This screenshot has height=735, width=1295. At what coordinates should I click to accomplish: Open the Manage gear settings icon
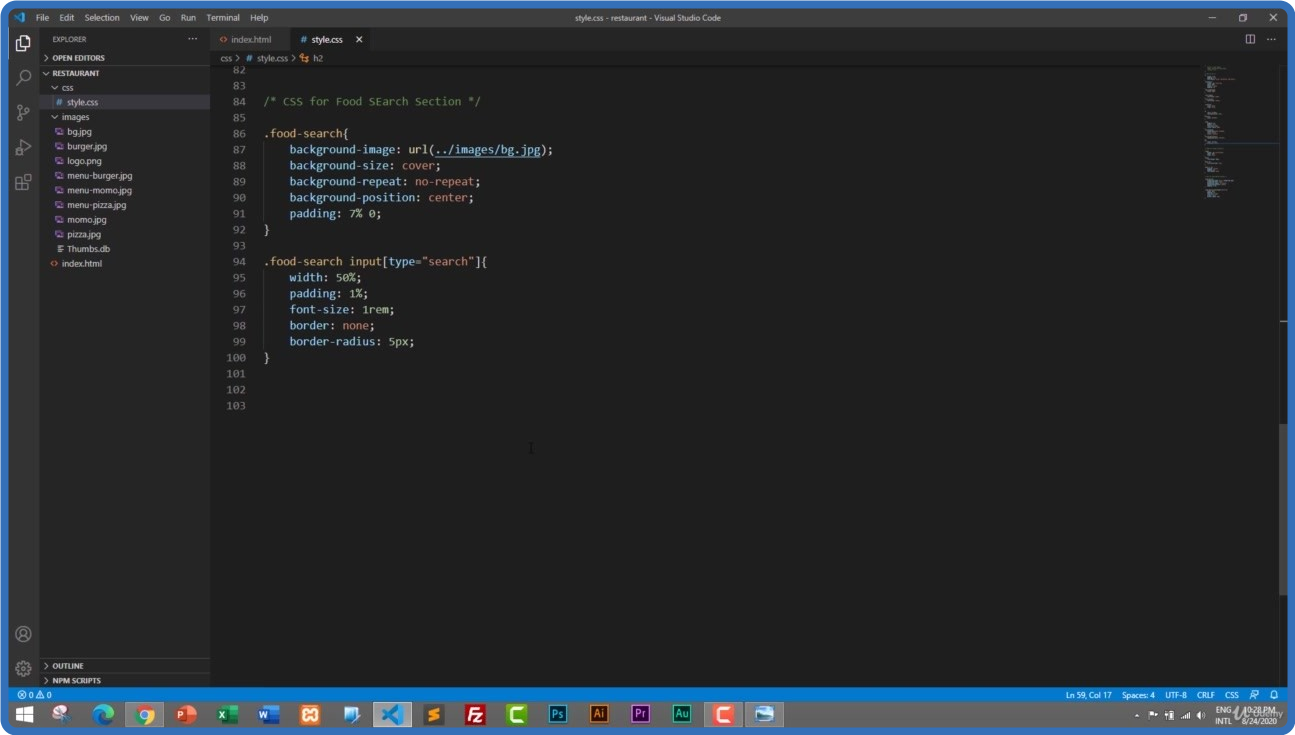click(23, 668)
